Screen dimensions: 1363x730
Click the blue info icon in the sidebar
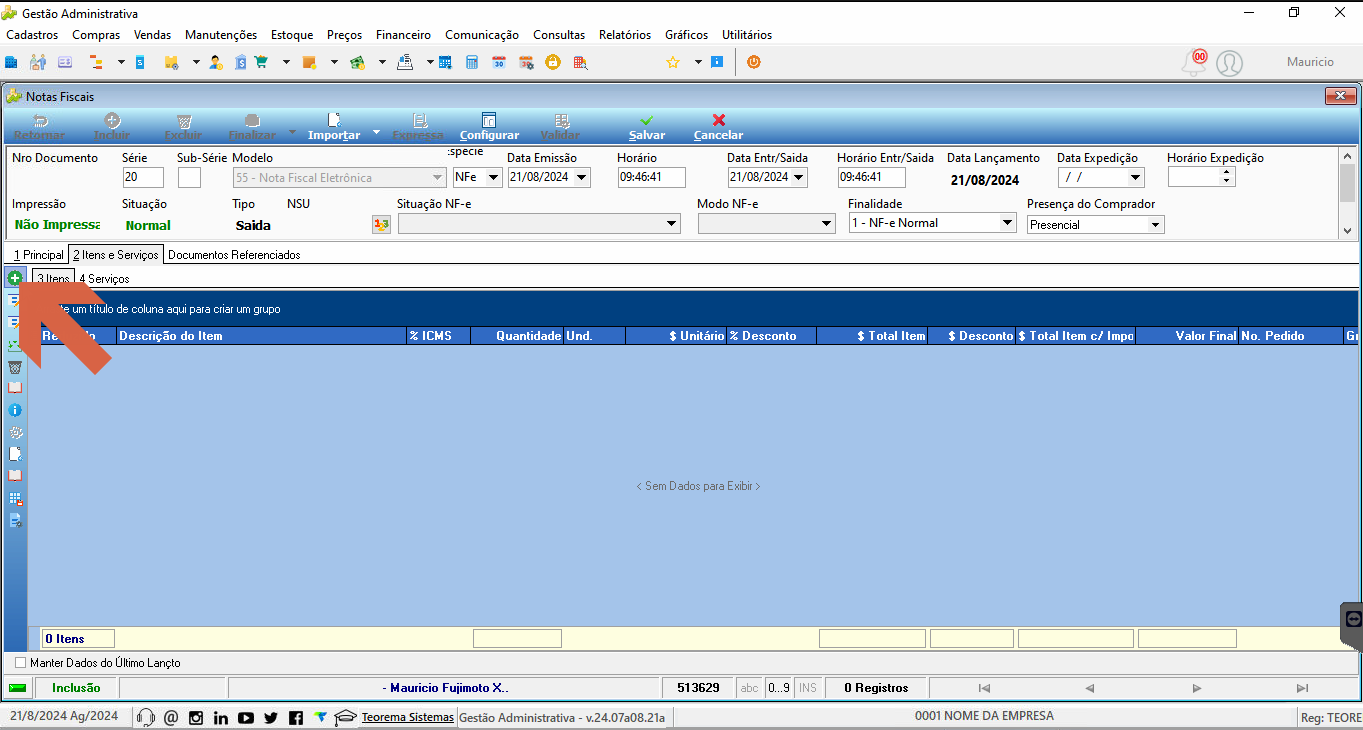[x=15, y=410]
